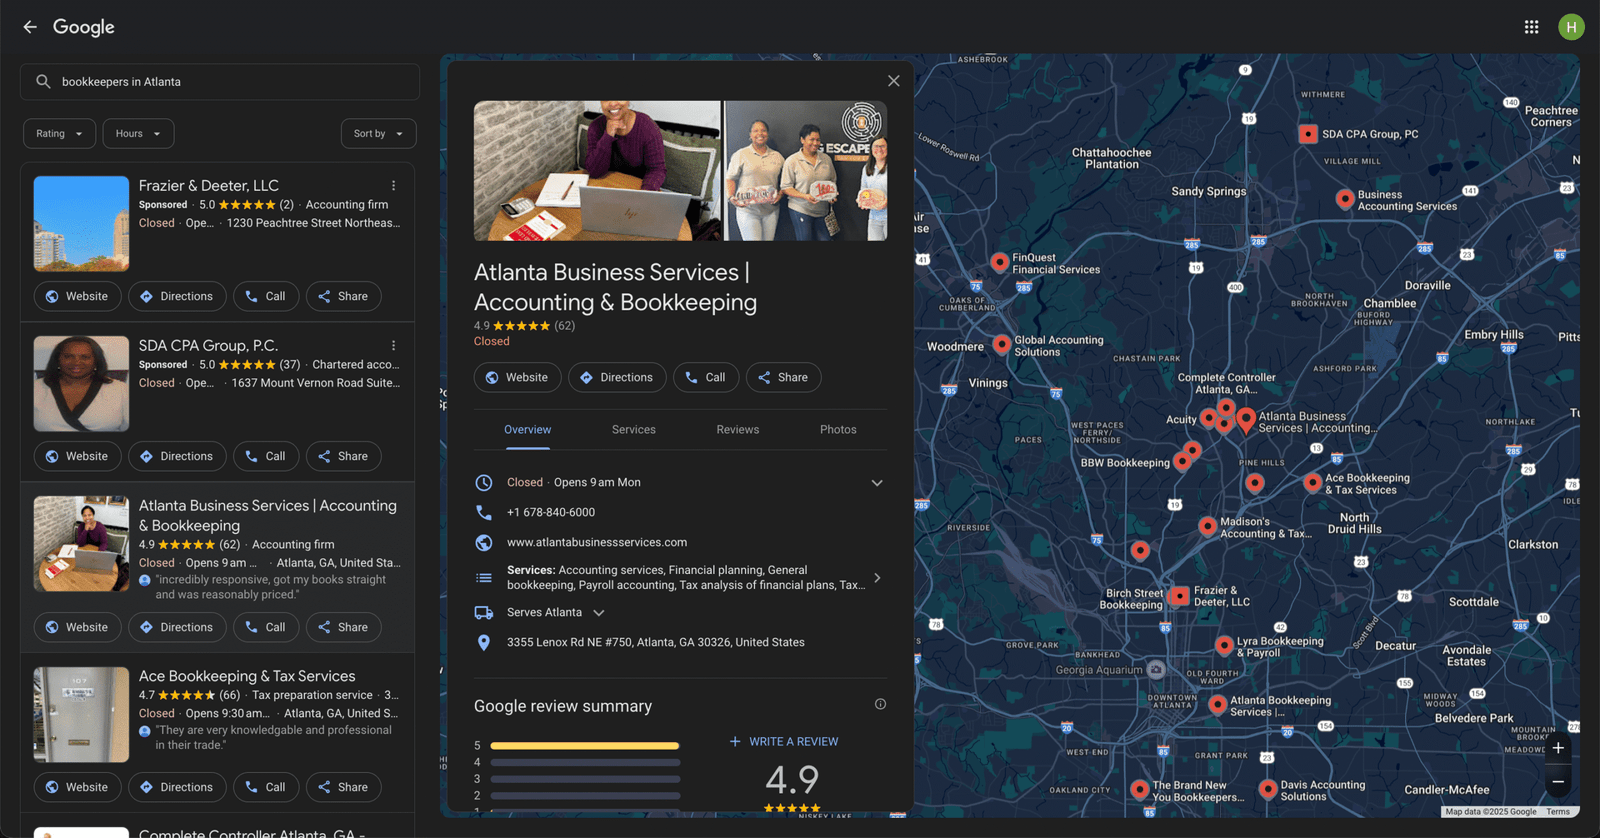
Task: Select the Madison's Accounting & Tax map pin
Action: click(1208, 526)
